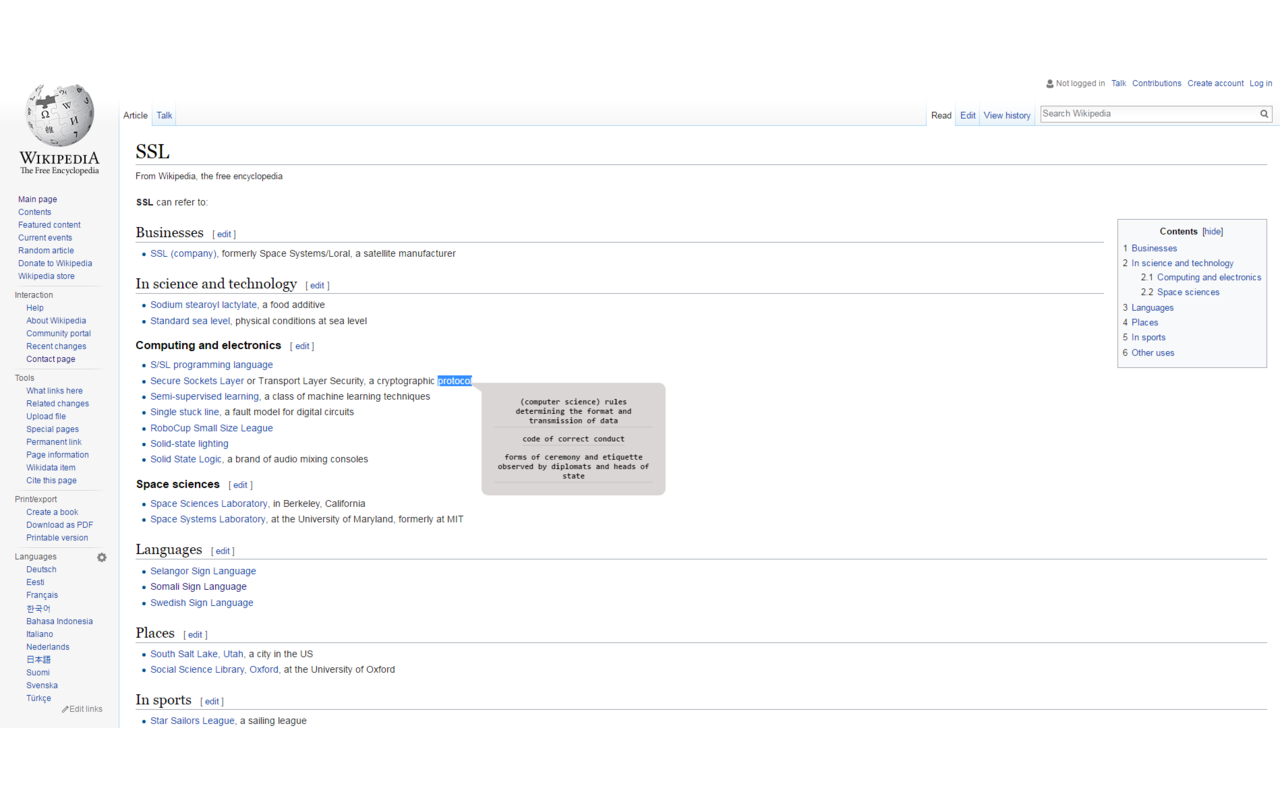The width and height of the screenshot is (1280, 800).
Task: Open Social Science Library, Oxford link
Action: (x=214, y=670)
